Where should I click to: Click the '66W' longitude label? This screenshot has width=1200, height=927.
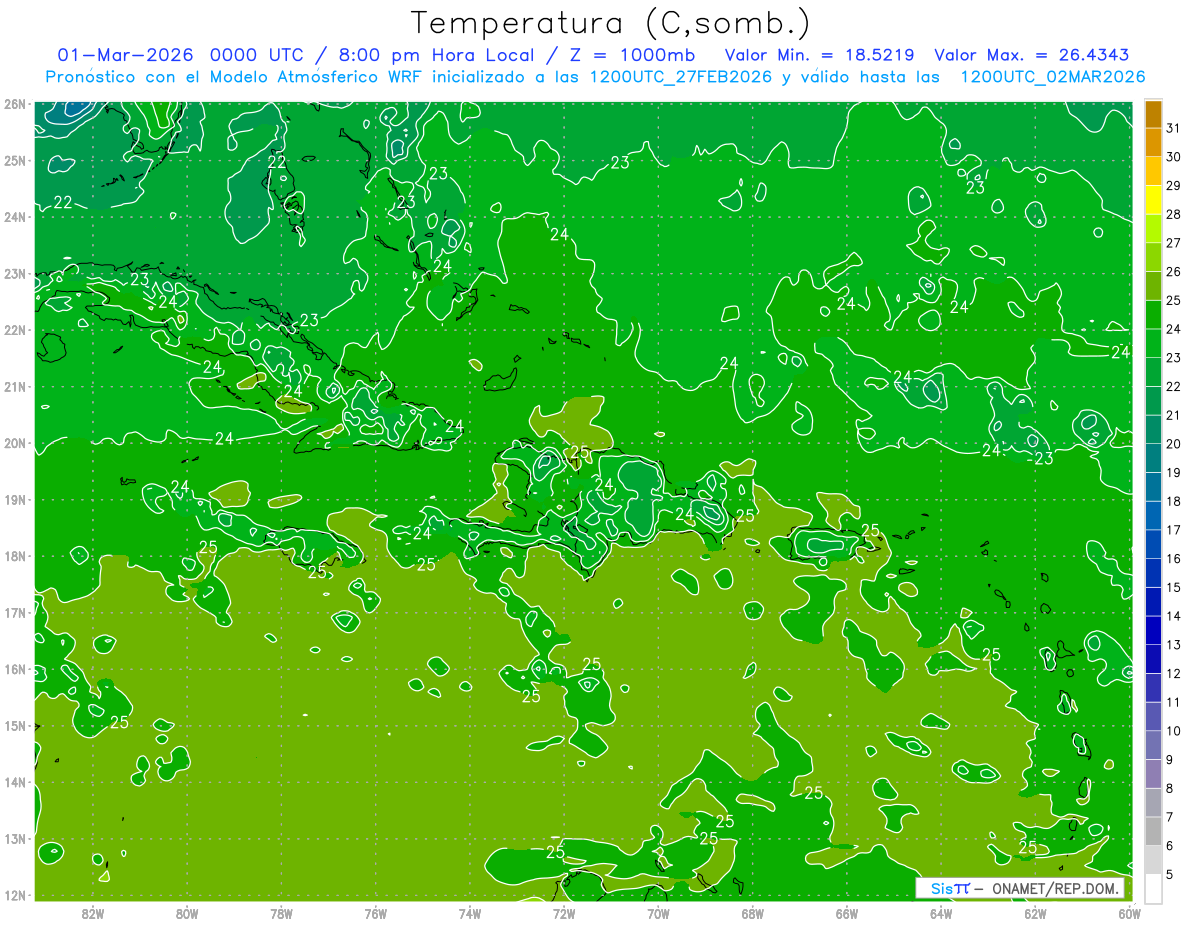pos(847,913)
